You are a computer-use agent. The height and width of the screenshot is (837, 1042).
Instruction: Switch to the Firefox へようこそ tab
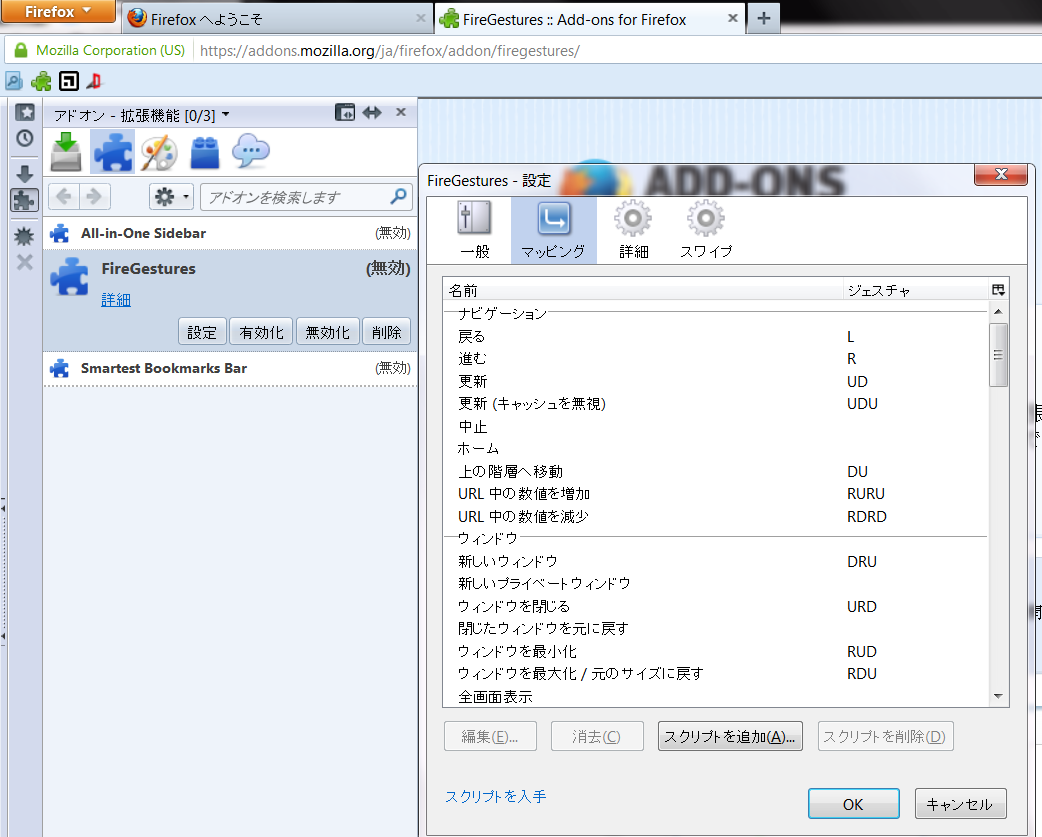276,19
